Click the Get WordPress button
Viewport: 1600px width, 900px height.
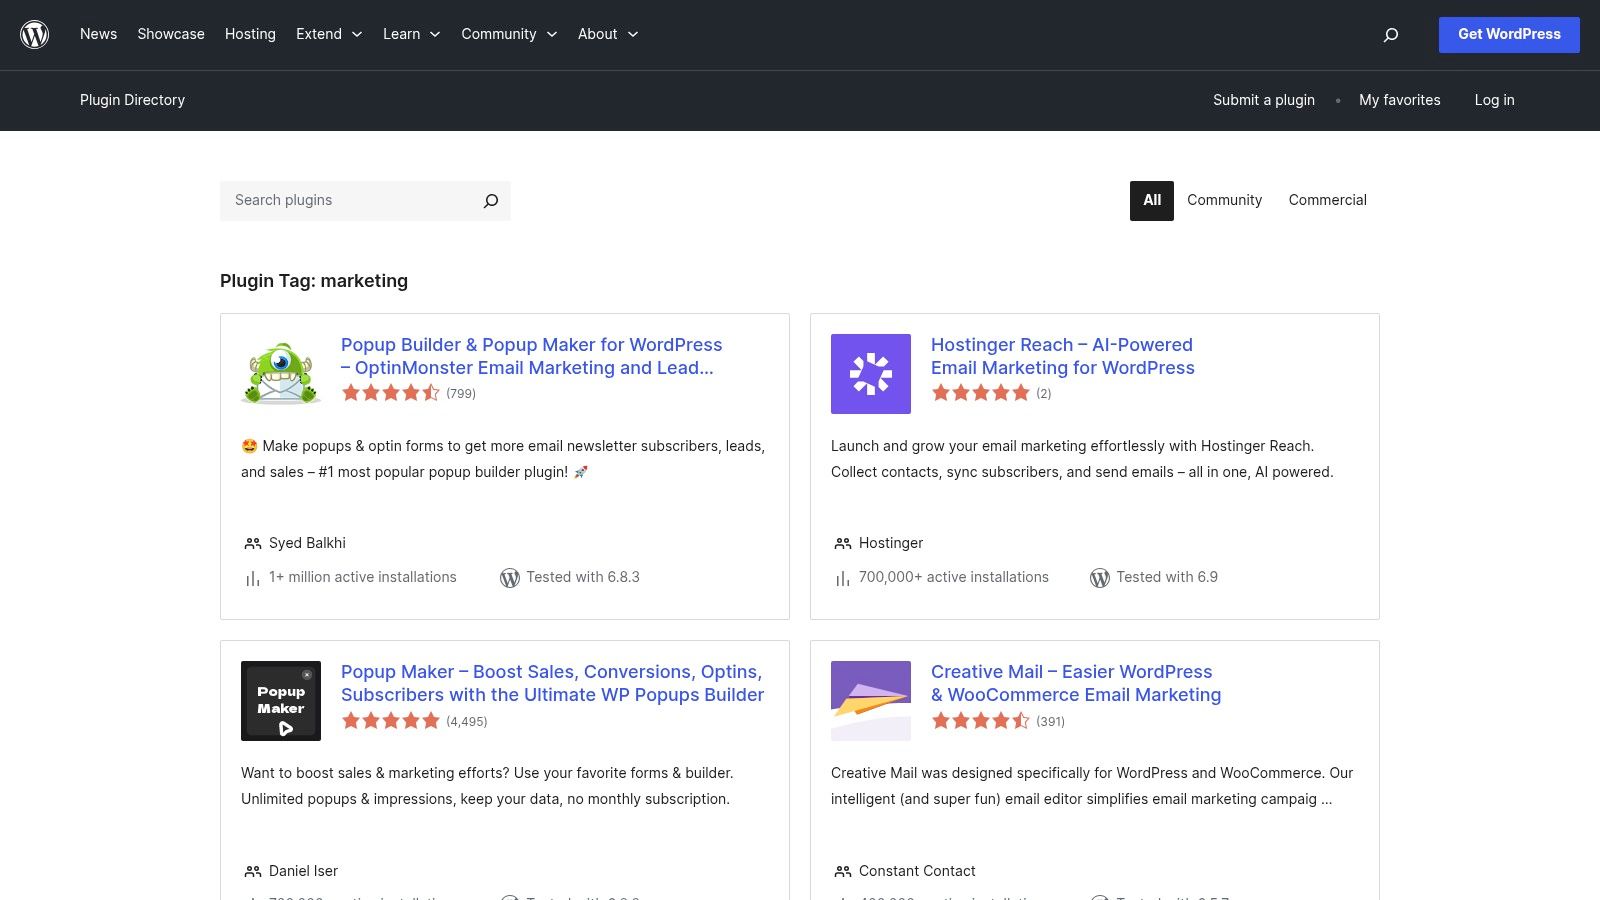(x=1509, y=34)
